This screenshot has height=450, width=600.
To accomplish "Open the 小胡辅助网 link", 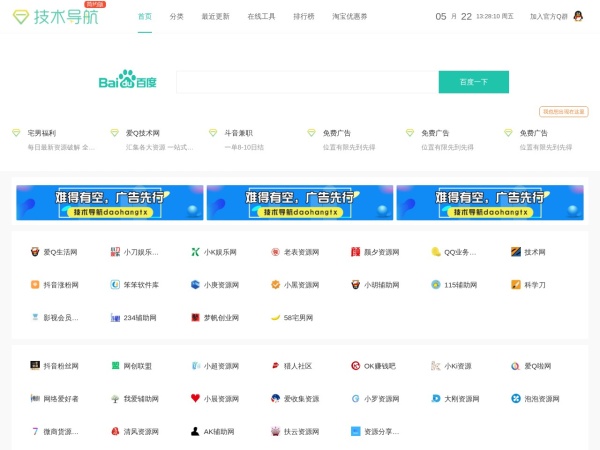I will [x=382, y=285].
